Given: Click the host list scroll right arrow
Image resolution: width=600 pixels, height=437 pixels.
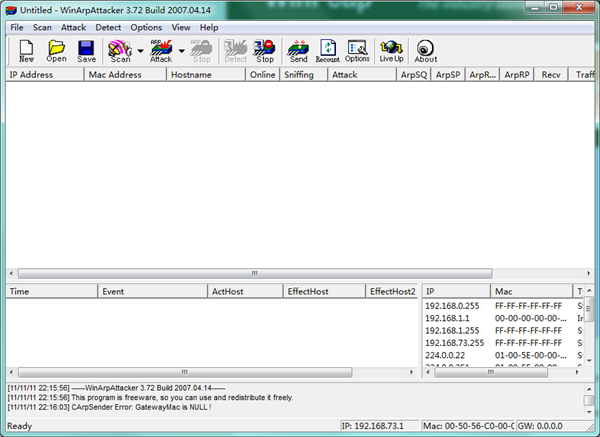Looking at the screenshot, I should tap(589, 273).
